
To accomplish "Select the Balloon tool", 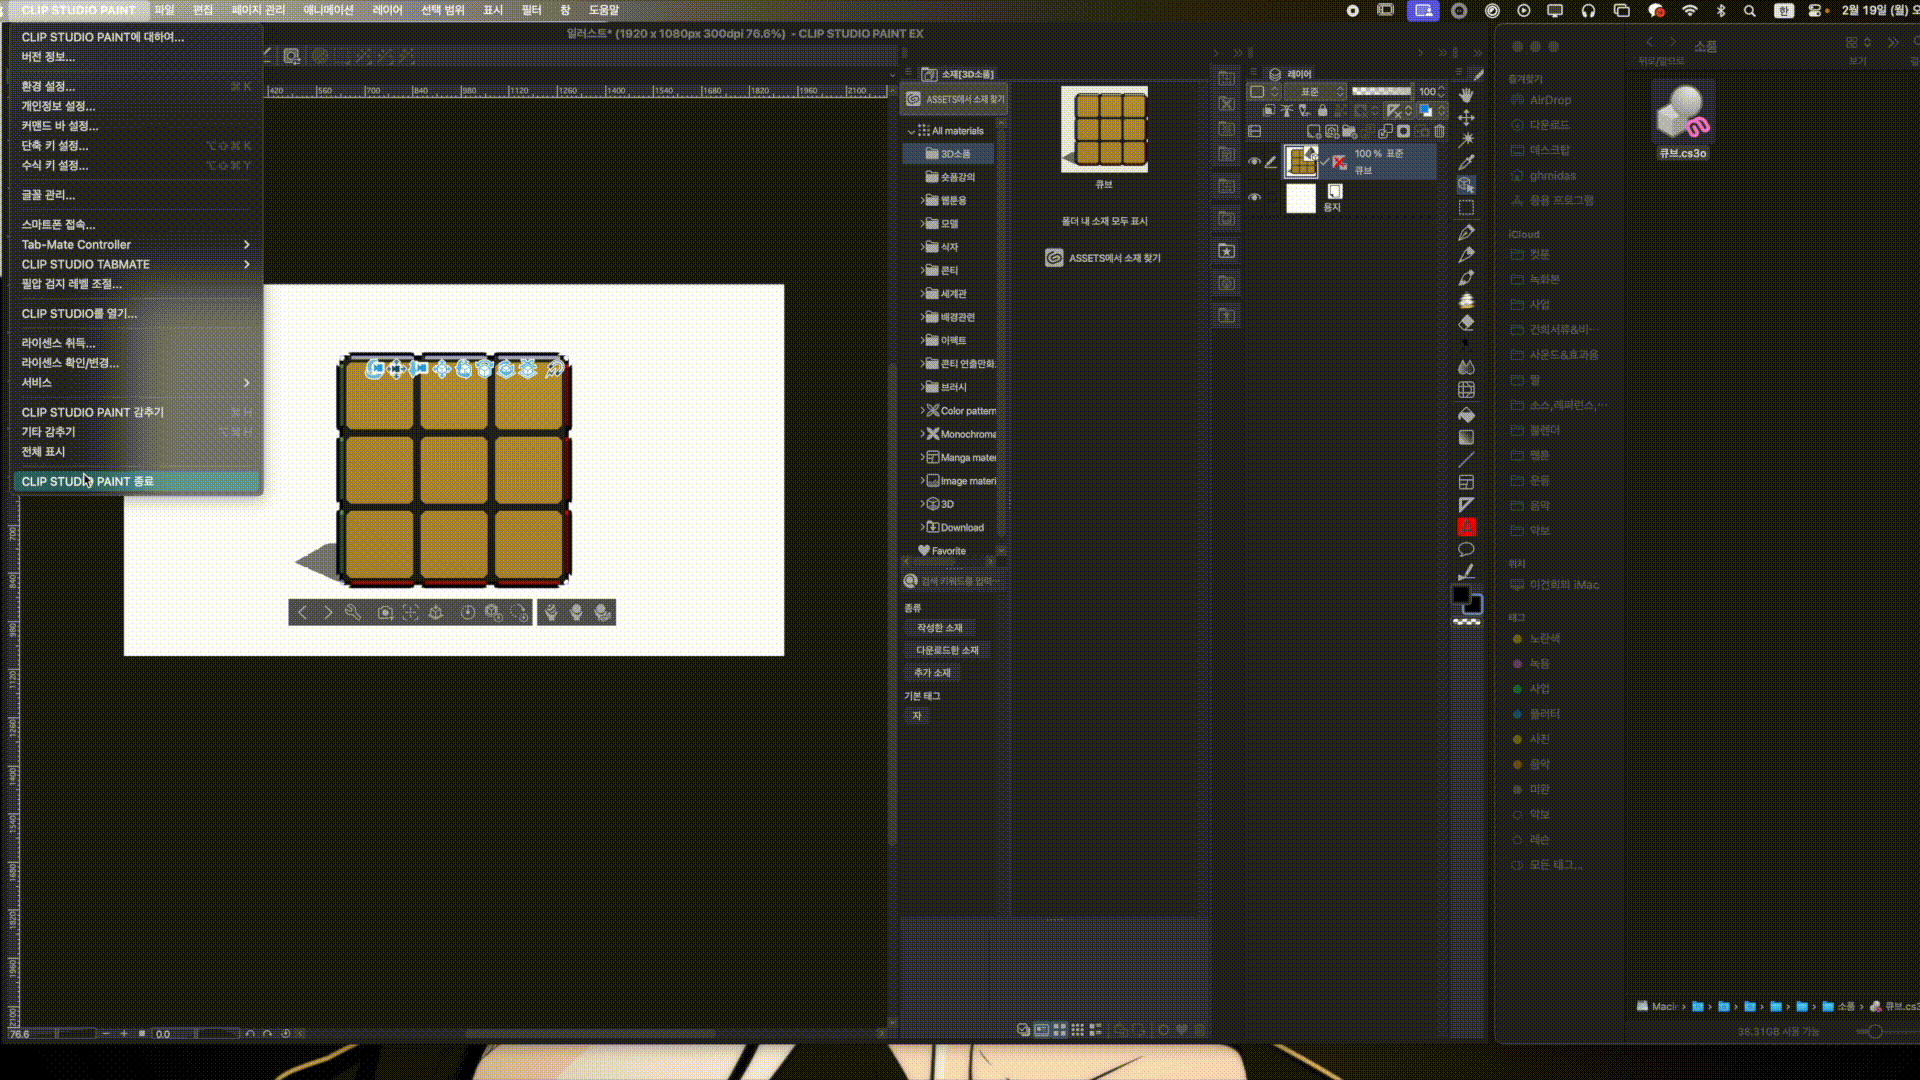I will pyautogui.click(x=1466, y=550).
